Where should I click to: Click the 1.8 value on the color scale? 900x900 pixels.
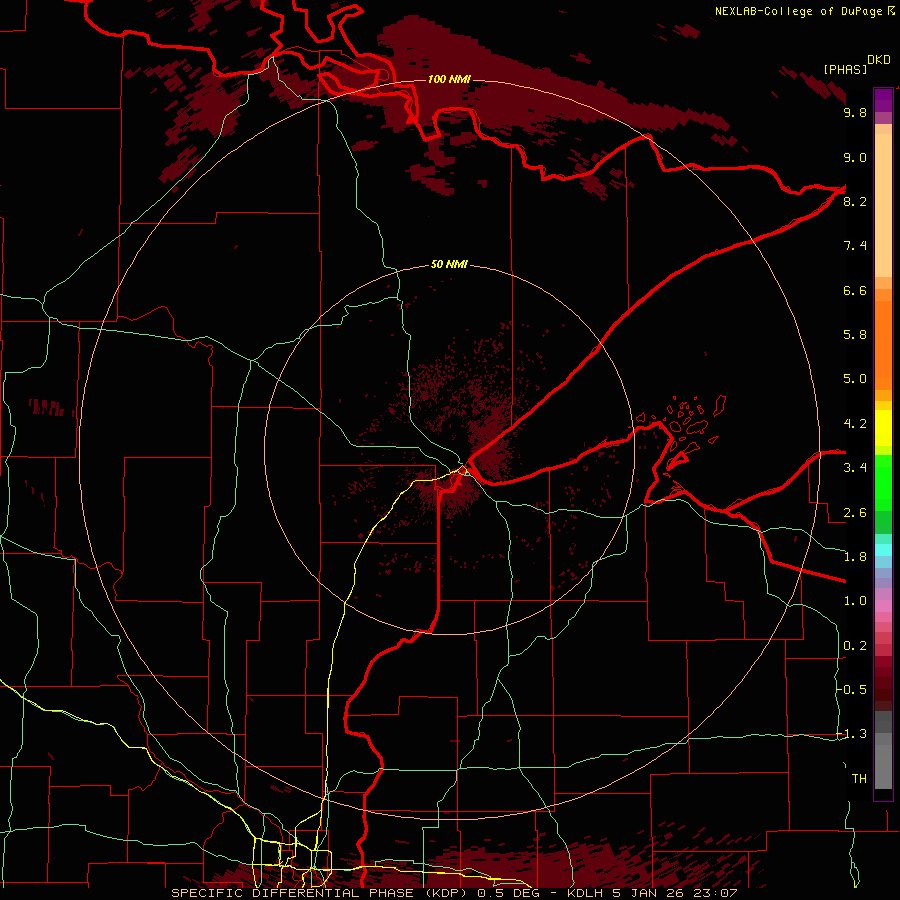[855, 557]
